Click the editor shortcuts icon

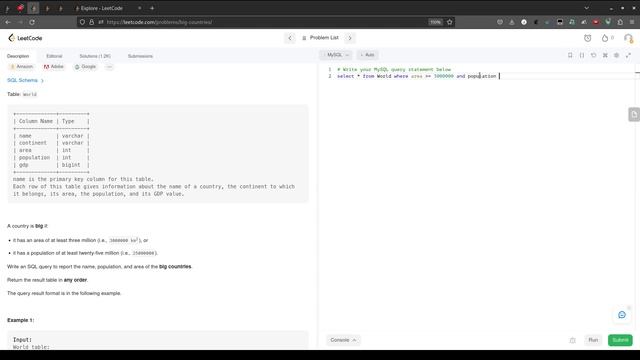coord(605,55)
